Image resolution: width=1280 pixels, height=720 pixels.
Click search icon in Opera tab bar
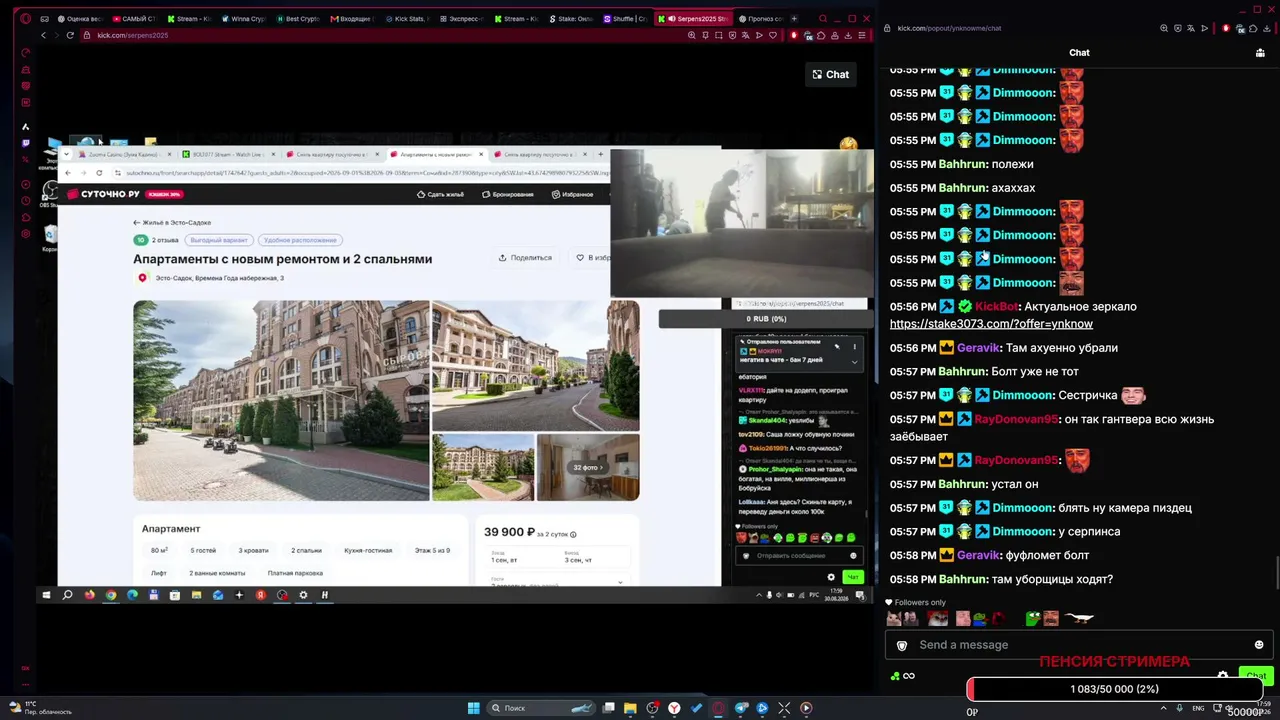[x=823, y=19]
